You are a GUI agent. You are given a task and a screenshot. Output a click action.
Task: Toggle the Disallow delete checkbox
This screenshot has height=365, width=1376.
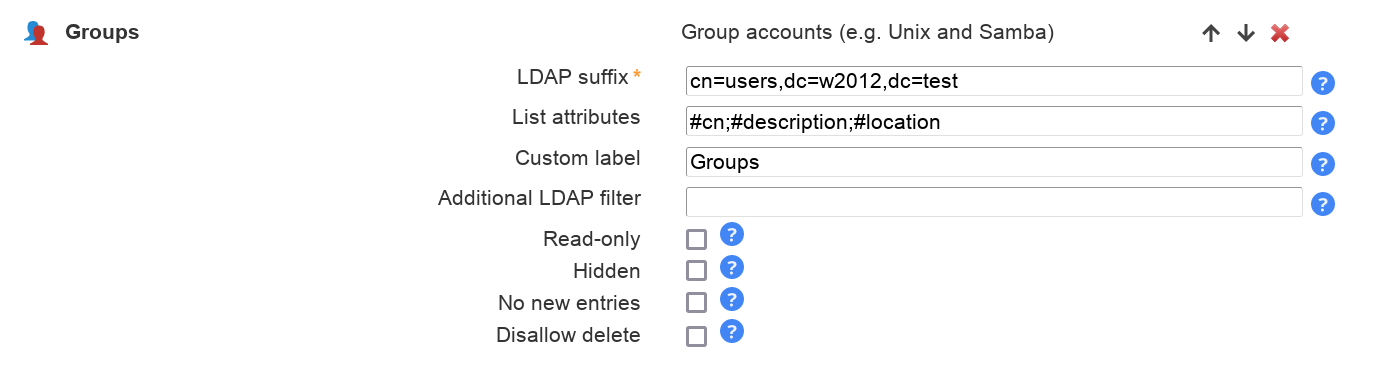click(x=696, y=336)
